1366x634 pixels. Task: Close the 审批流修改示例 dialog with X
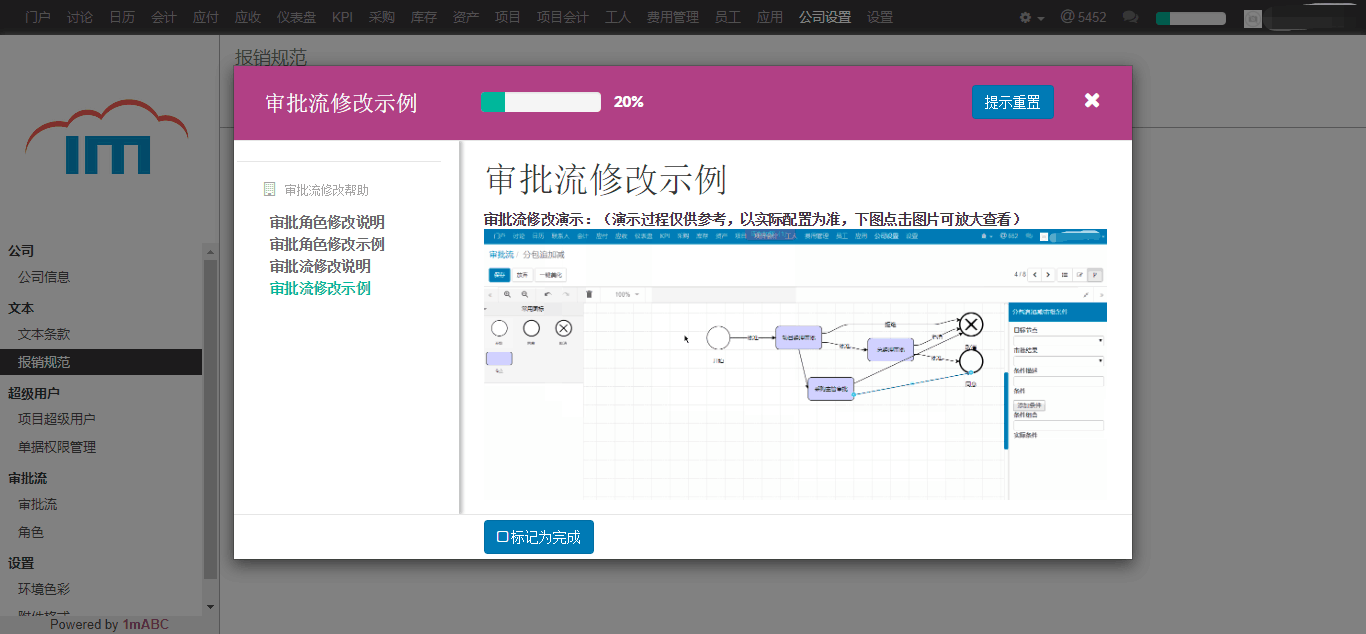click(1092, 101)
